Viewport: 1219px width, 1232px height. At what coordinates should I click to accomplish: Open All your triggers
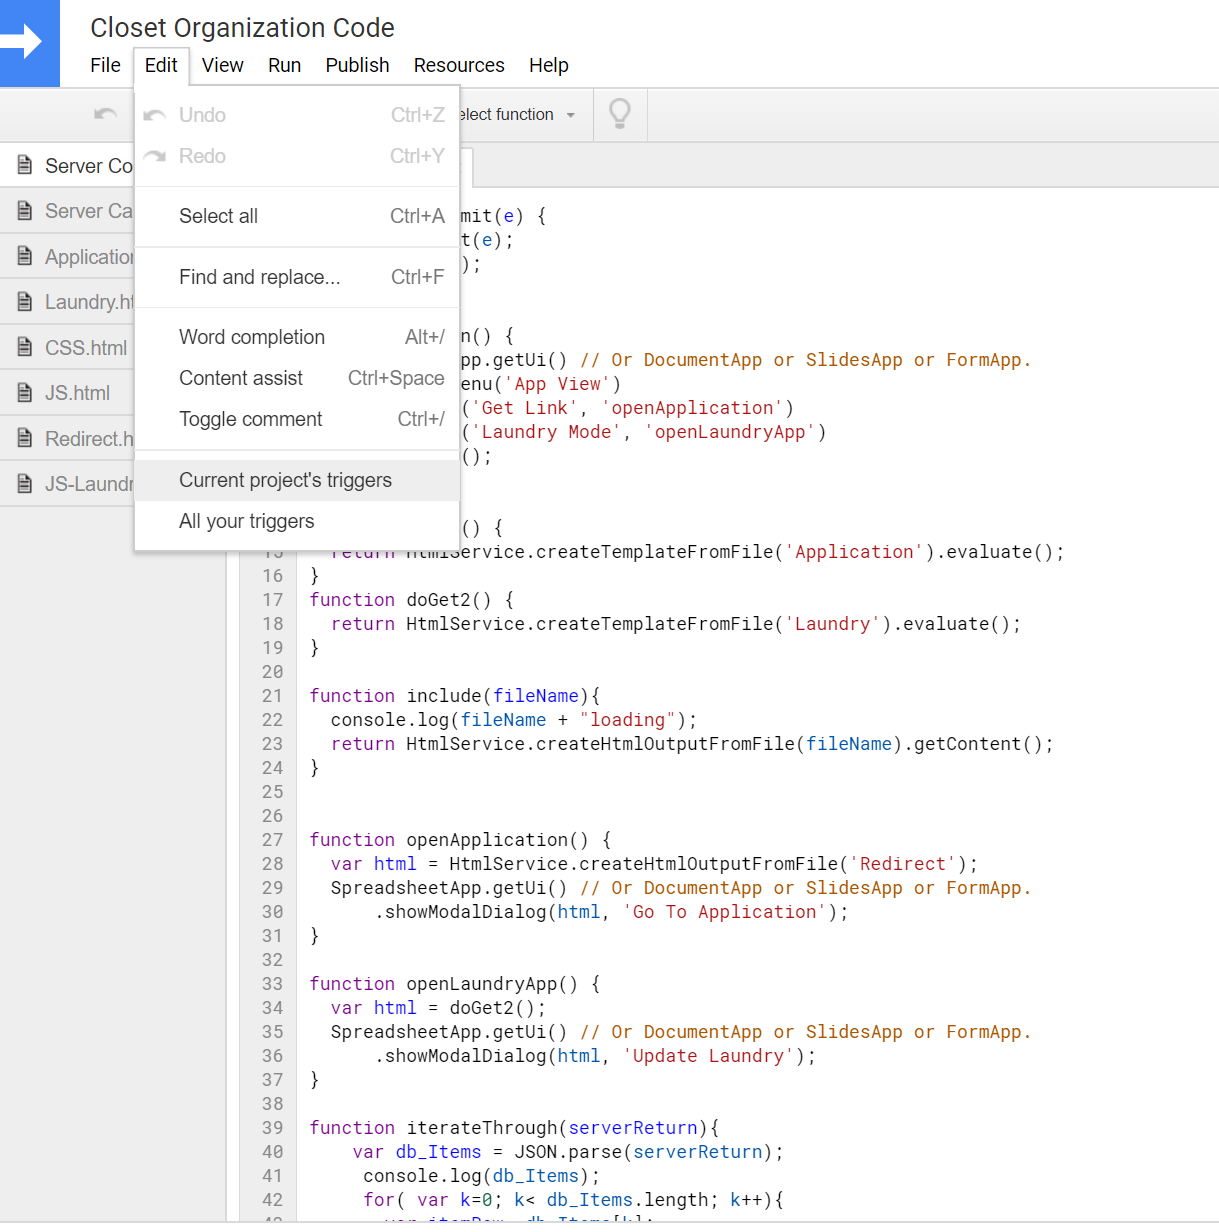pyautogui.click(x=297, y=521)
